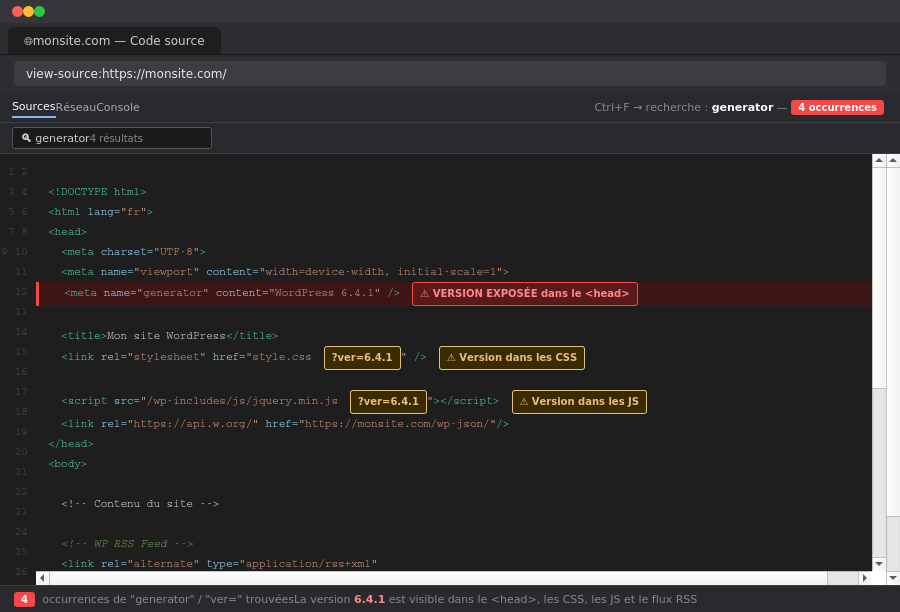
Task: Click the horizontal scrollbar left arrow
Action: click(42, 578)
